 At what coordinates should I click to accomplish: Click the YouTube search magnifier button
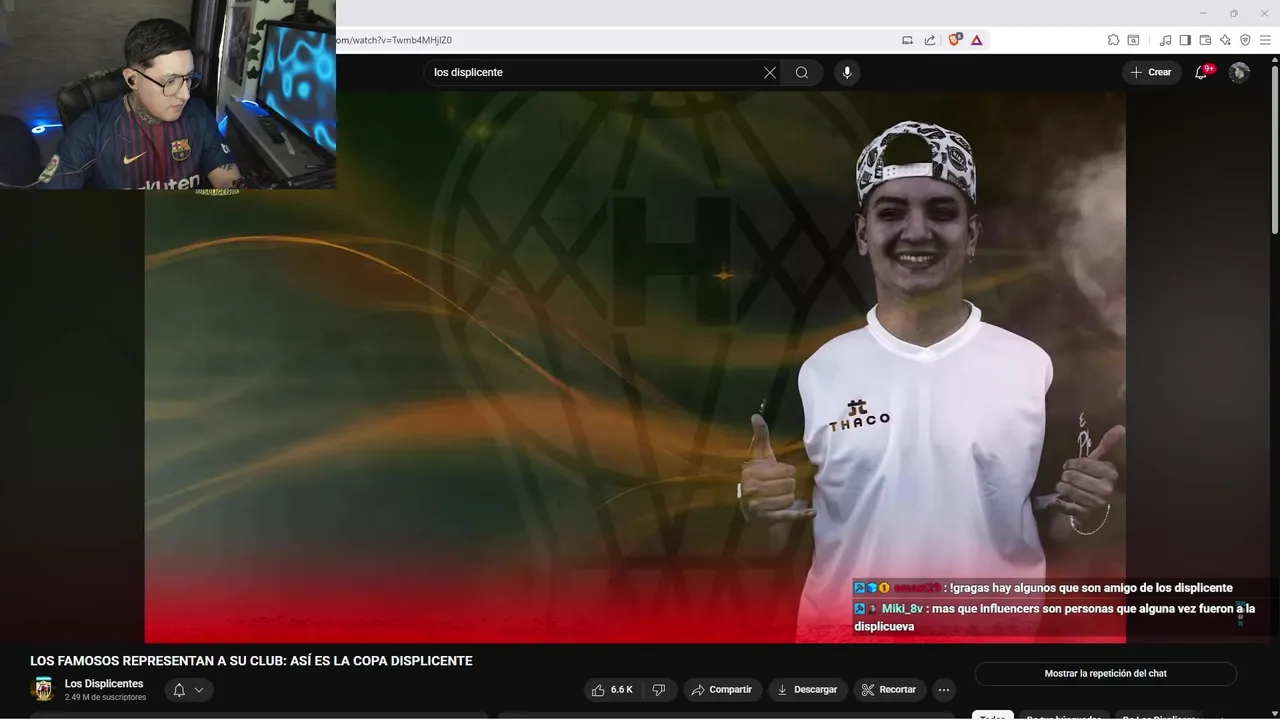(802, 72)
